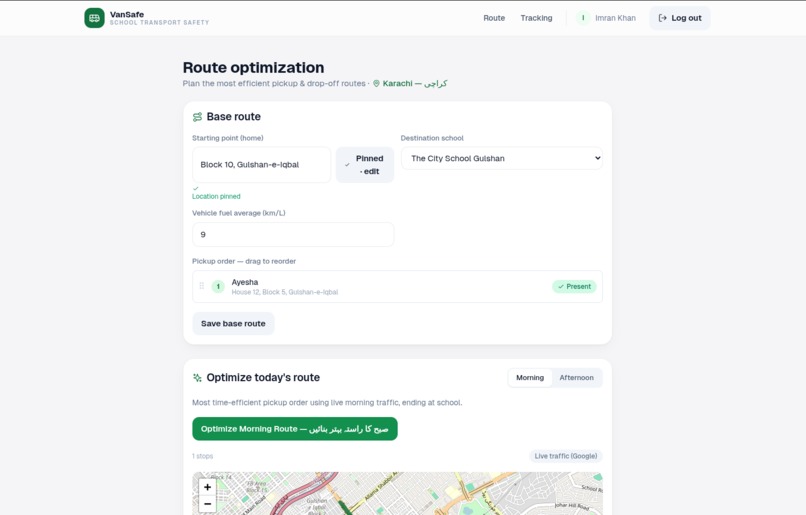
Task: Open the Route page in the navigation
Action: (x=494, y=18)
